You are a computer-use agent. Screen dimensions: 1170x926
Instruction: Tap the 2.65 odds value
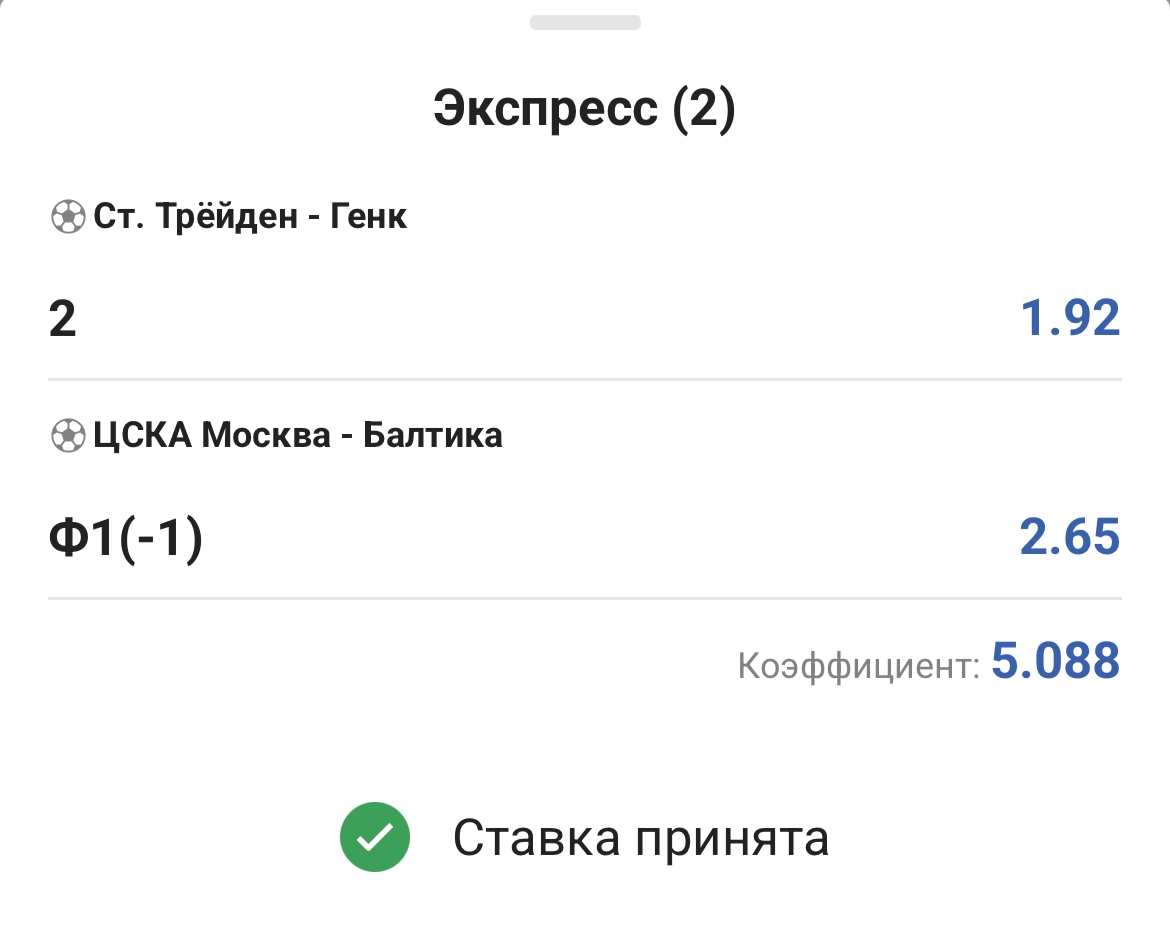pos(1069,539)
